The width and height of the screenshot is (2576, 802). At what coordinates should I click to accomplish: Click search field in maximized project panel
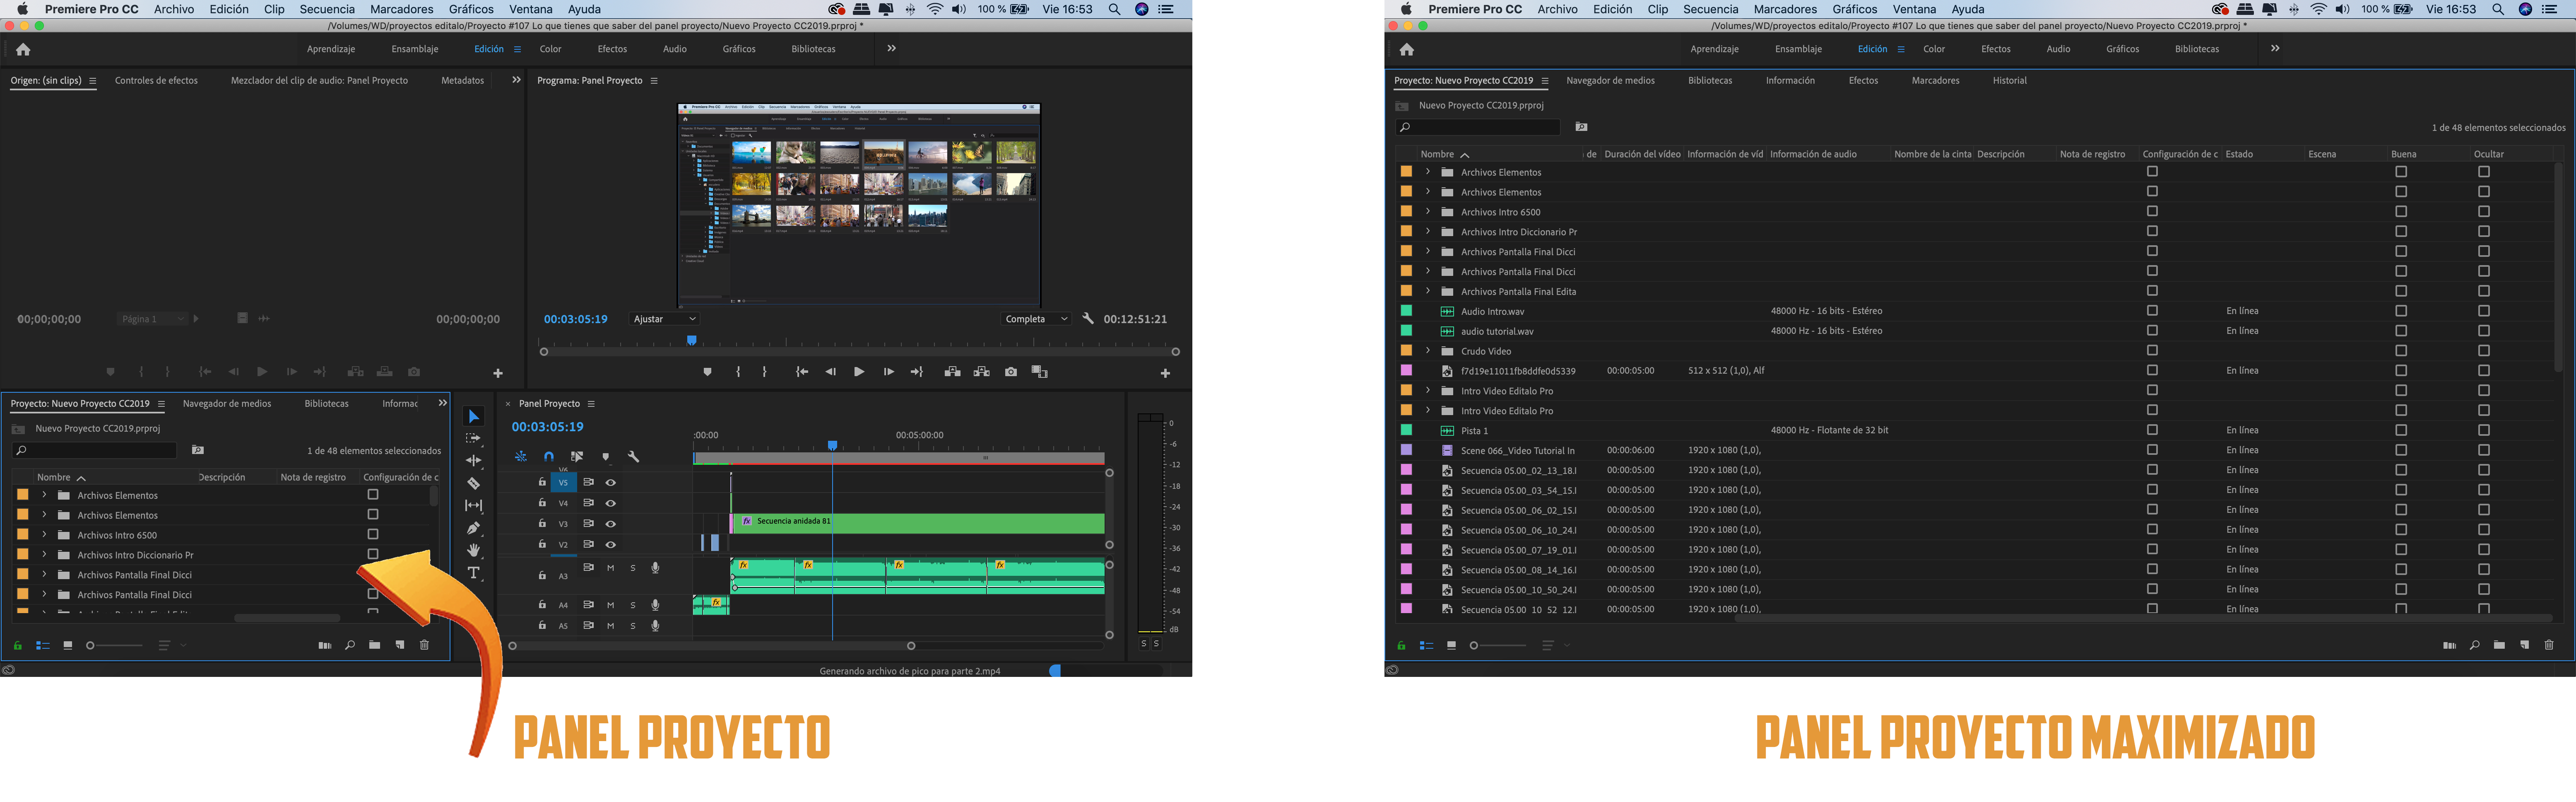click(1478, 127)
